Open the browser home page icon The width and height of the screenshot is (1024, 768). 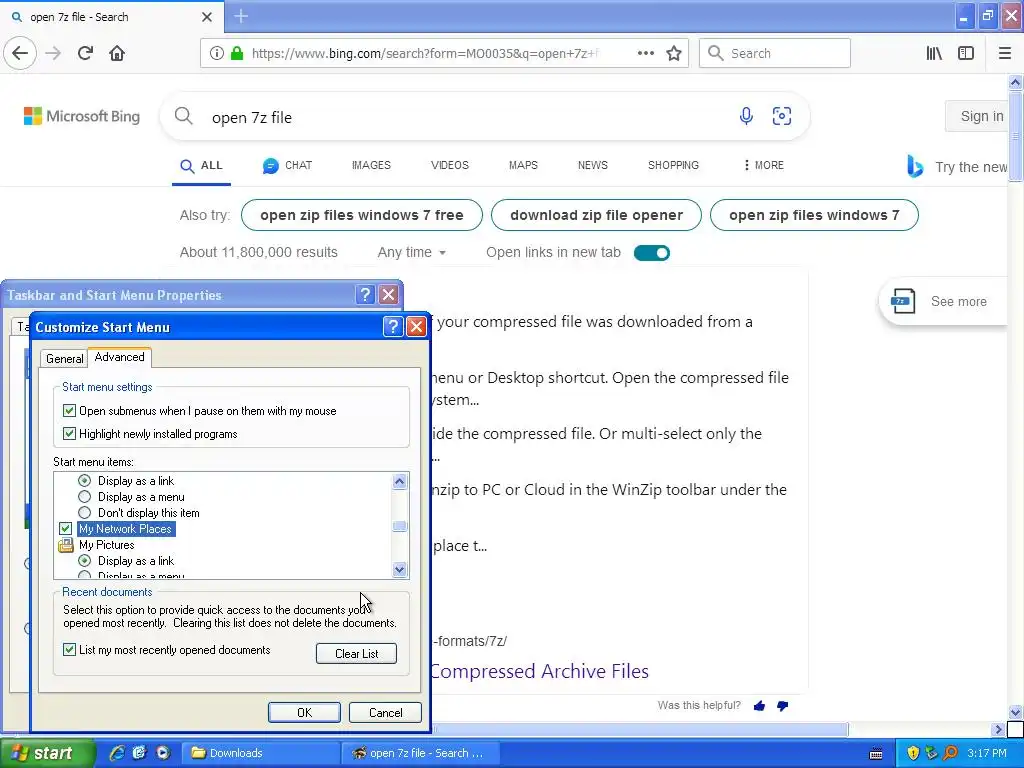point(117,53)
